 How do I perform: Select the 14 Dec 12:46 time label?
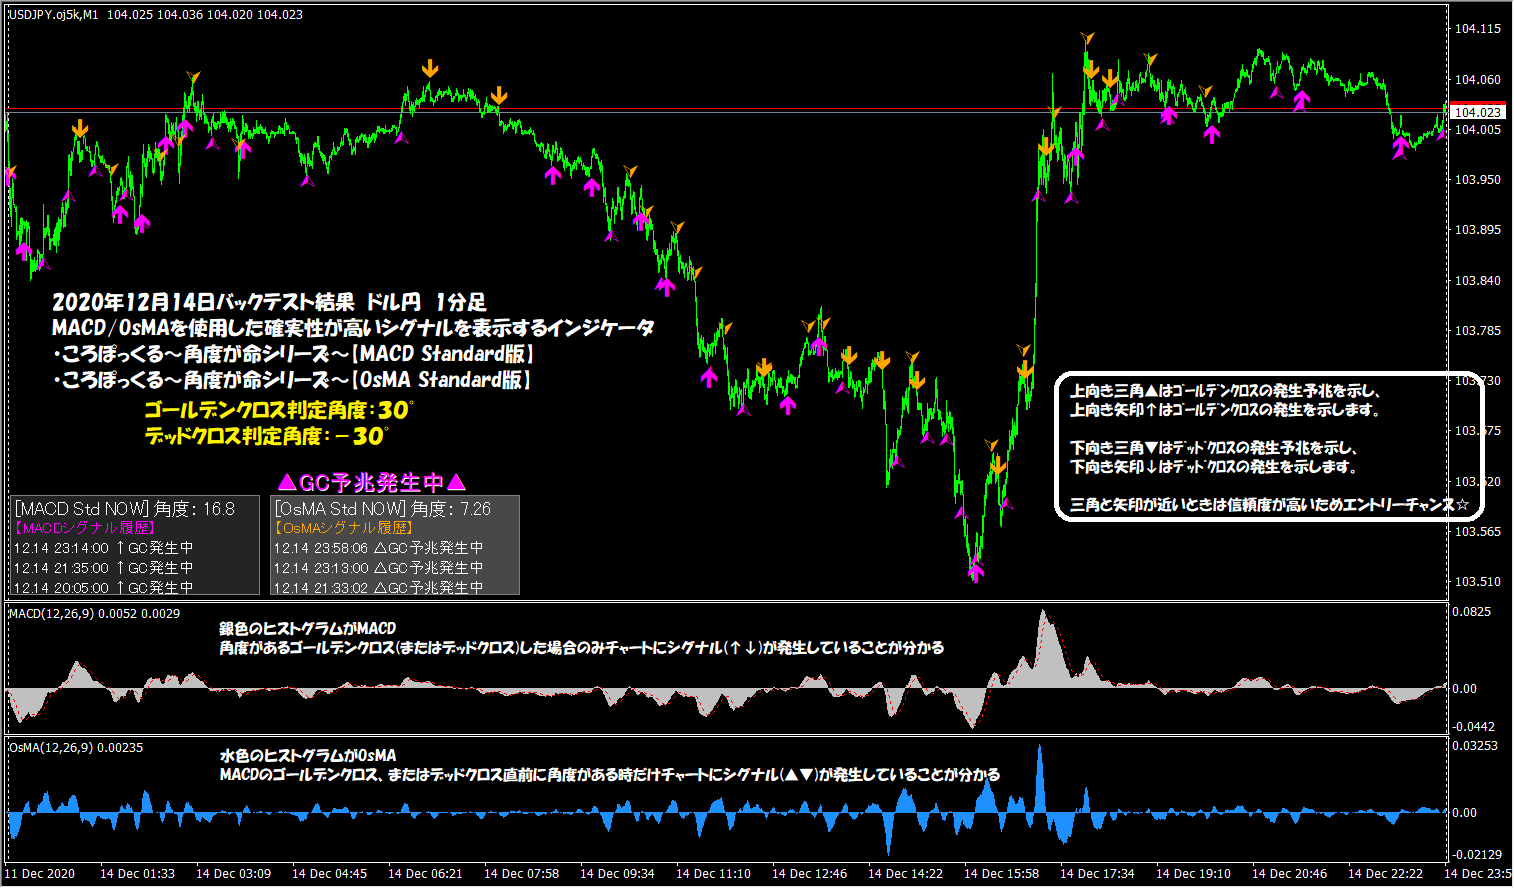pyautogui.click(x=809, y=874)
